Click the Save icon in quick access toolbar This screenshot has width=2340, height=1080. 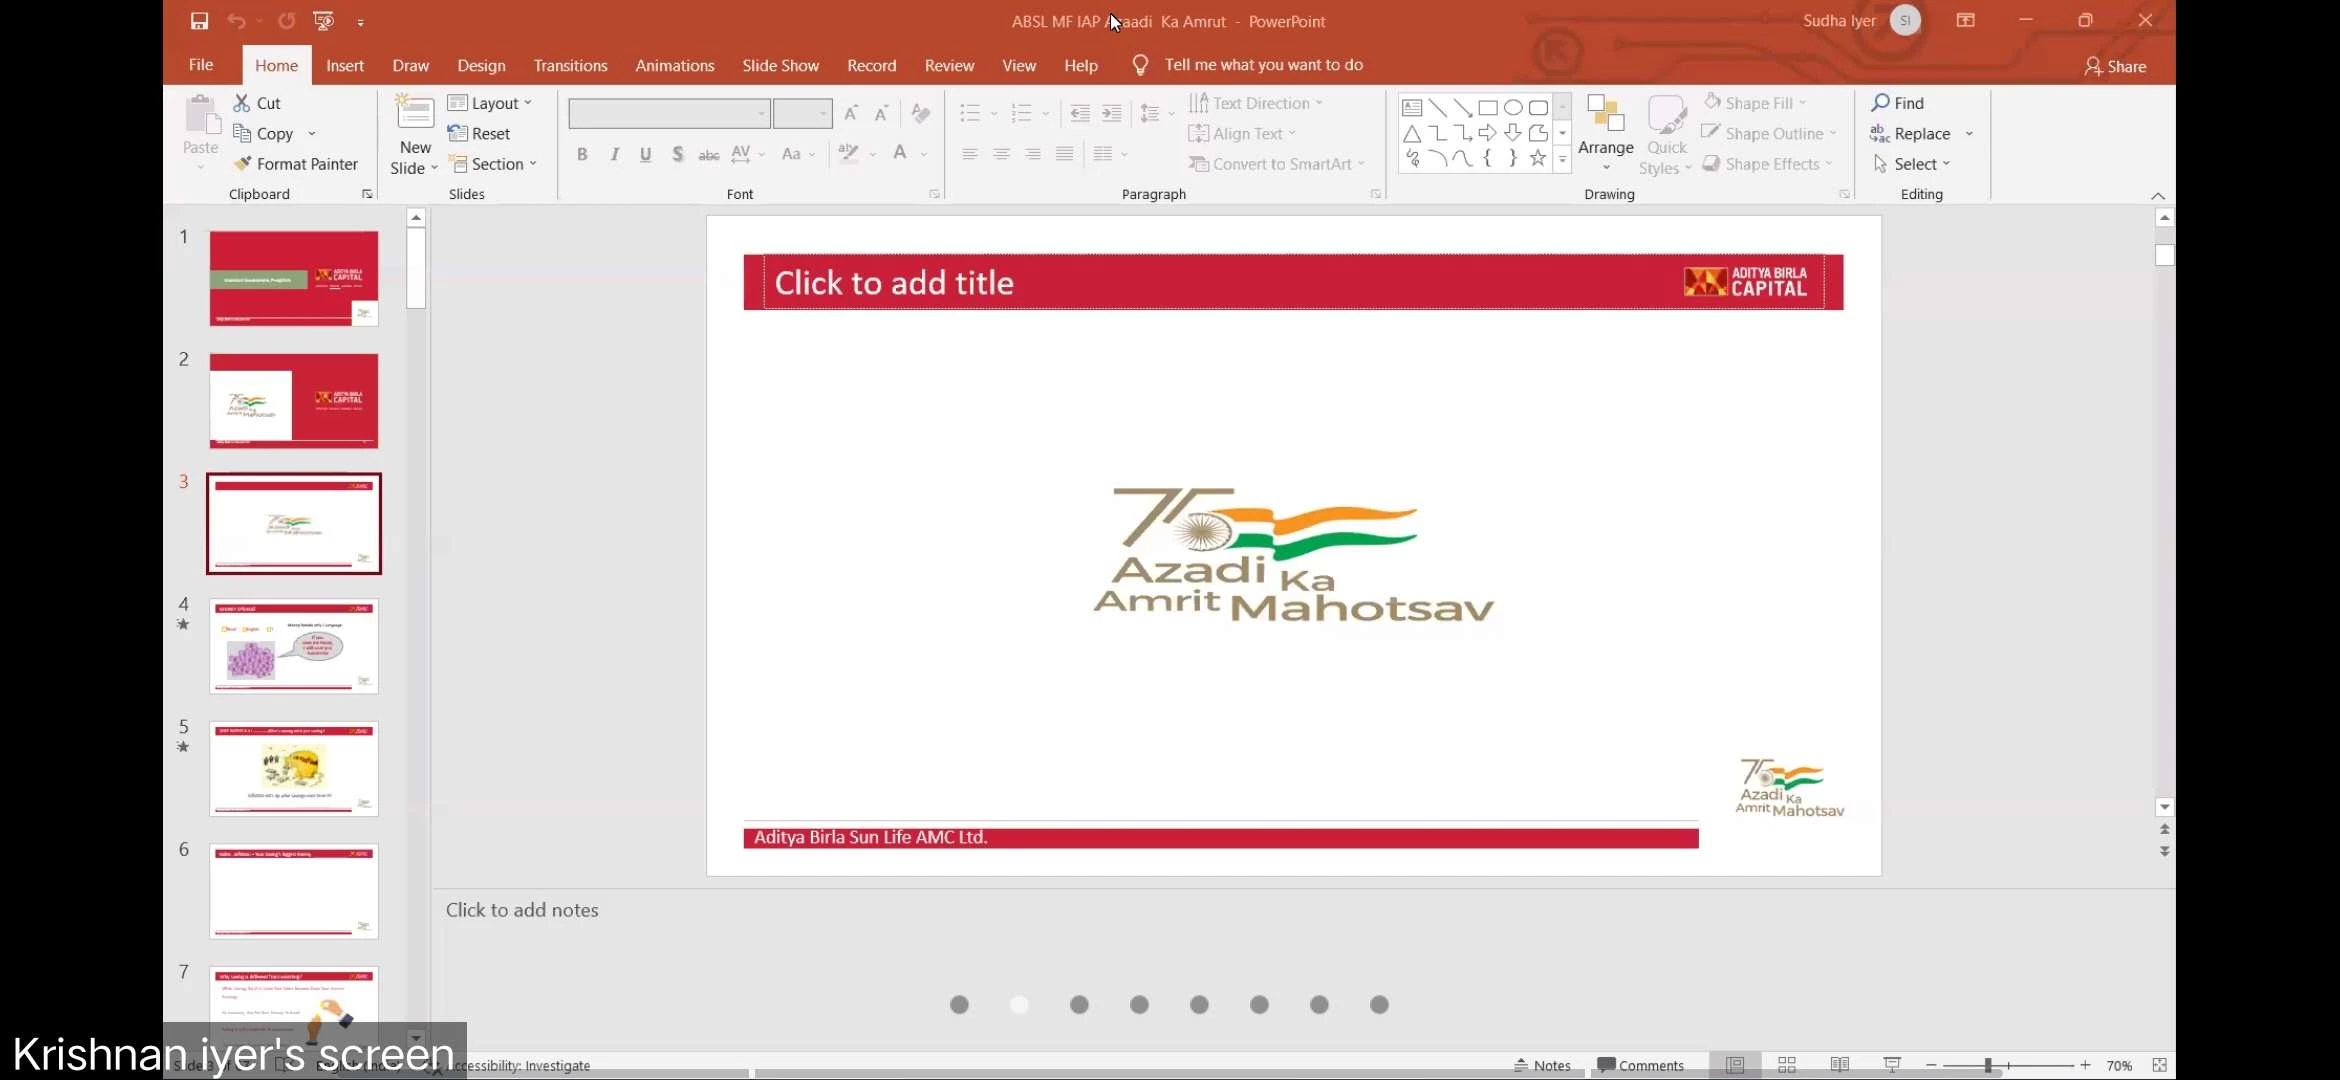[x=199, y=21]
